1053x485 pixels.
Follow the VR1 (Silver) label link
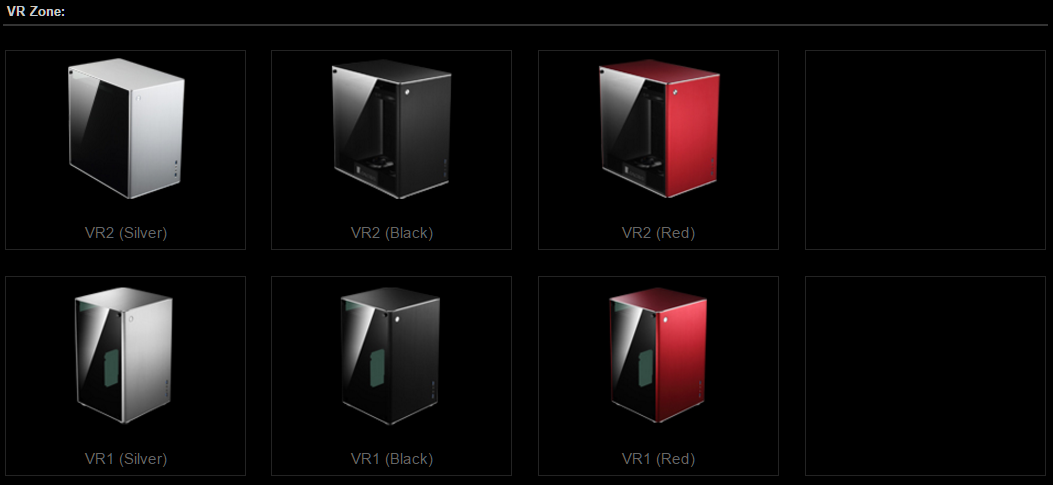tap(126, 459)
